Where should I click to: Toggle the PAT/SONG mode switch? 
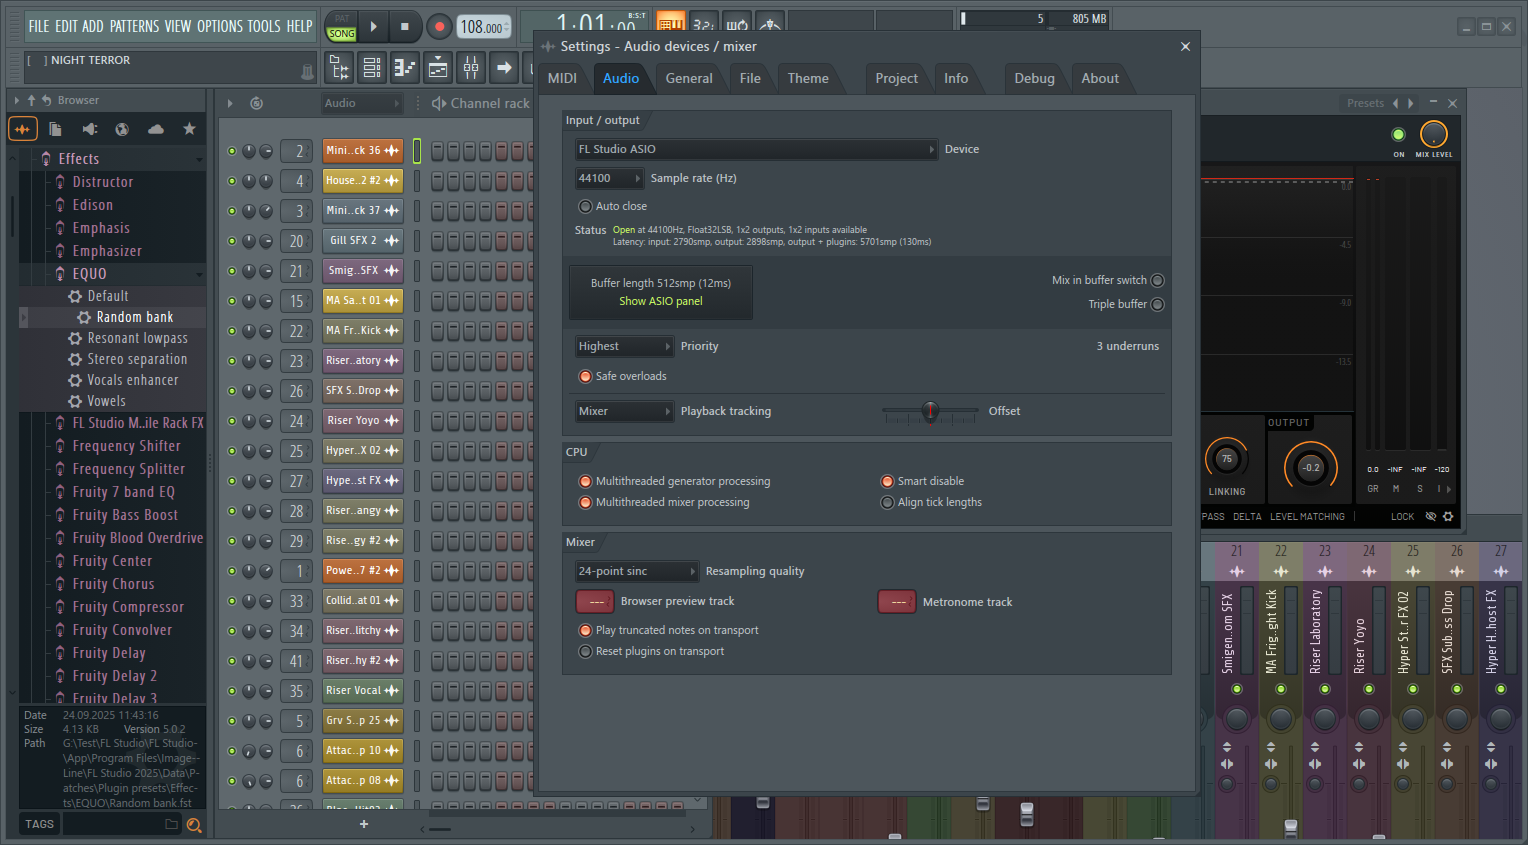tap(342, 27)
